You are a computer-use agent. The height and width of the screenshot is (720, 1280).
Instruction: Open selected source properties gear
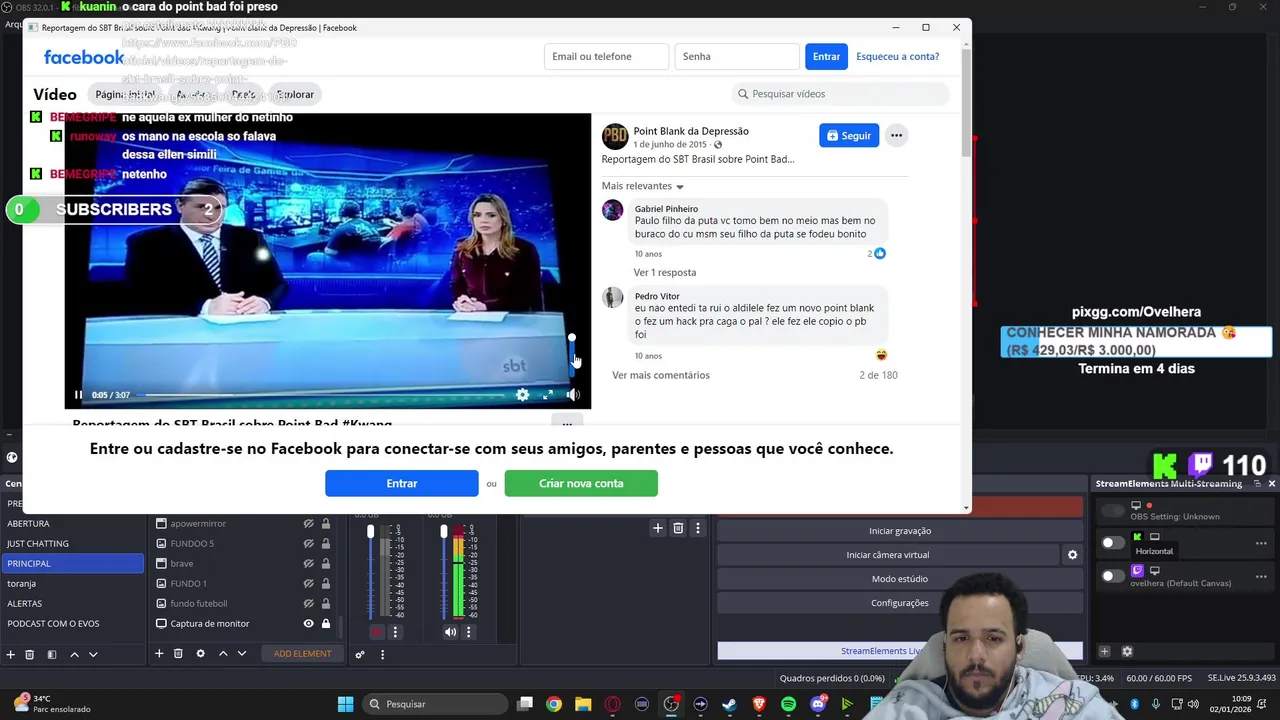pos(200,654)
